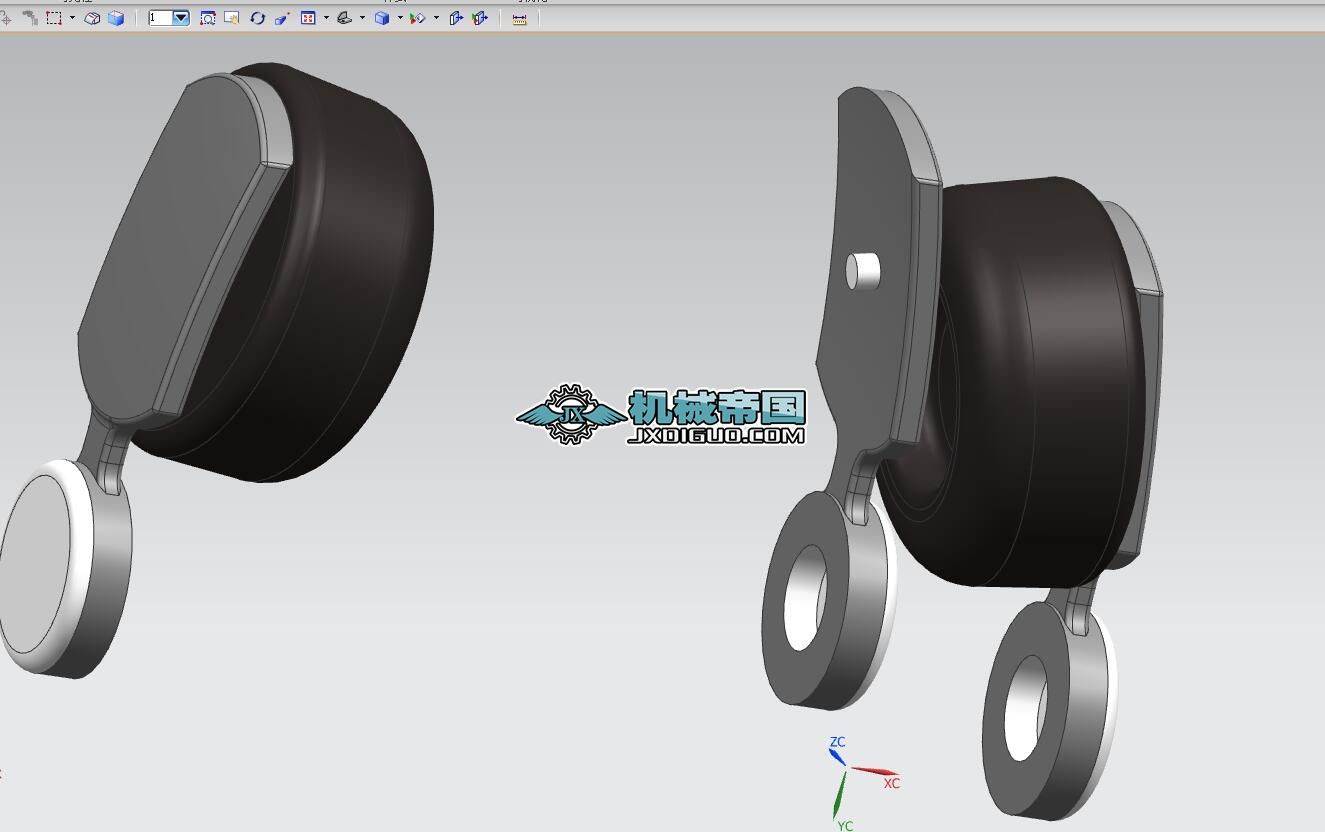Expand the rendering style dropdown arrow
1325x832 pixels.
400,18
